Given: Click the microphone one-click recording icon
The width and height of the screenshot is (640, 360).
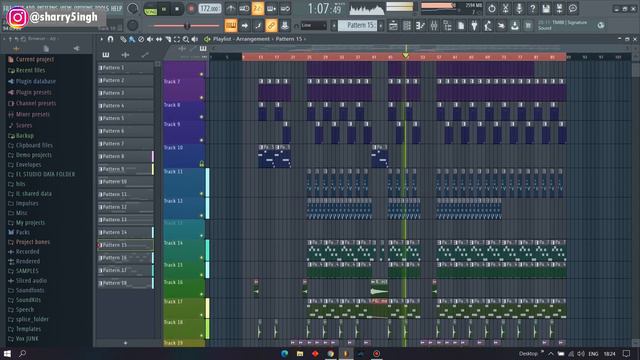Looking at the screenshot, I should 519,9.
